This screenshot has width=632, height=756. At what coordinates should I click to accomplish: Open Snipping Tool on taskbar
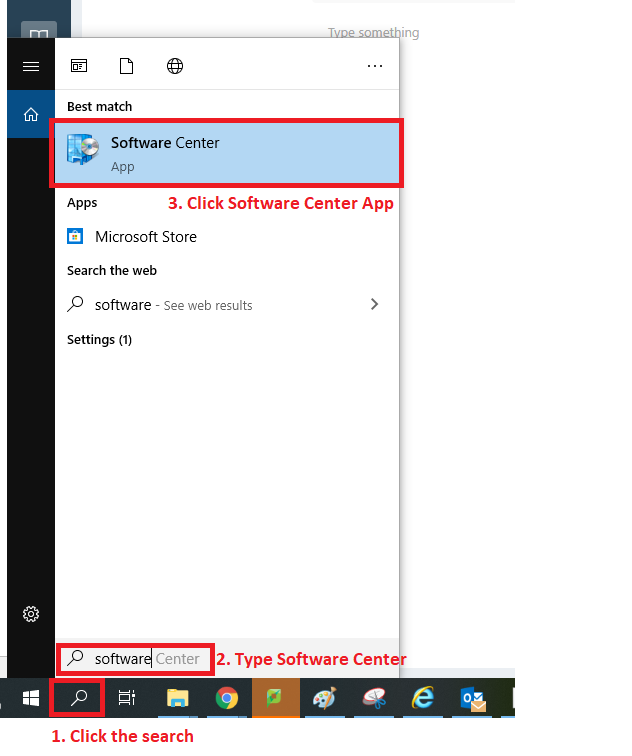[x=374, y=698]
